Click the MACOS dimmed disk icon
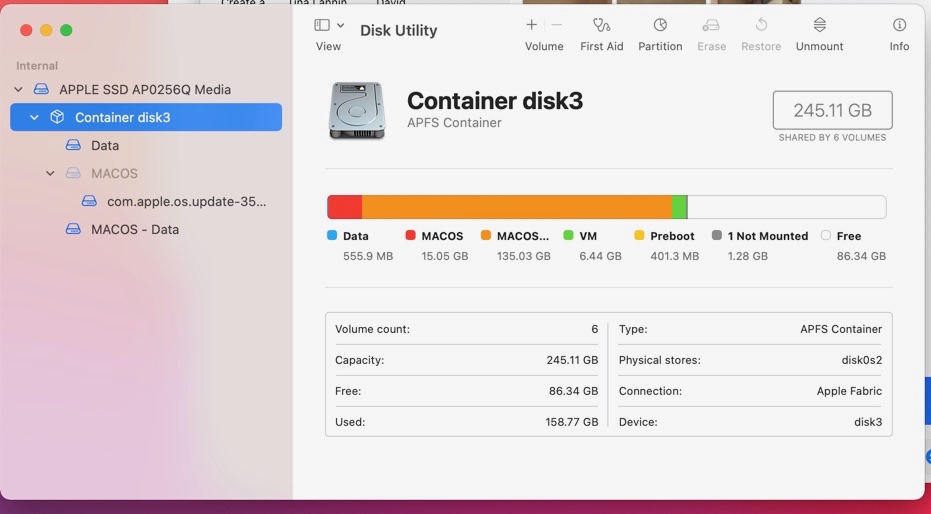931x514 pixels. pyautogui.click(x=73, y=173)
